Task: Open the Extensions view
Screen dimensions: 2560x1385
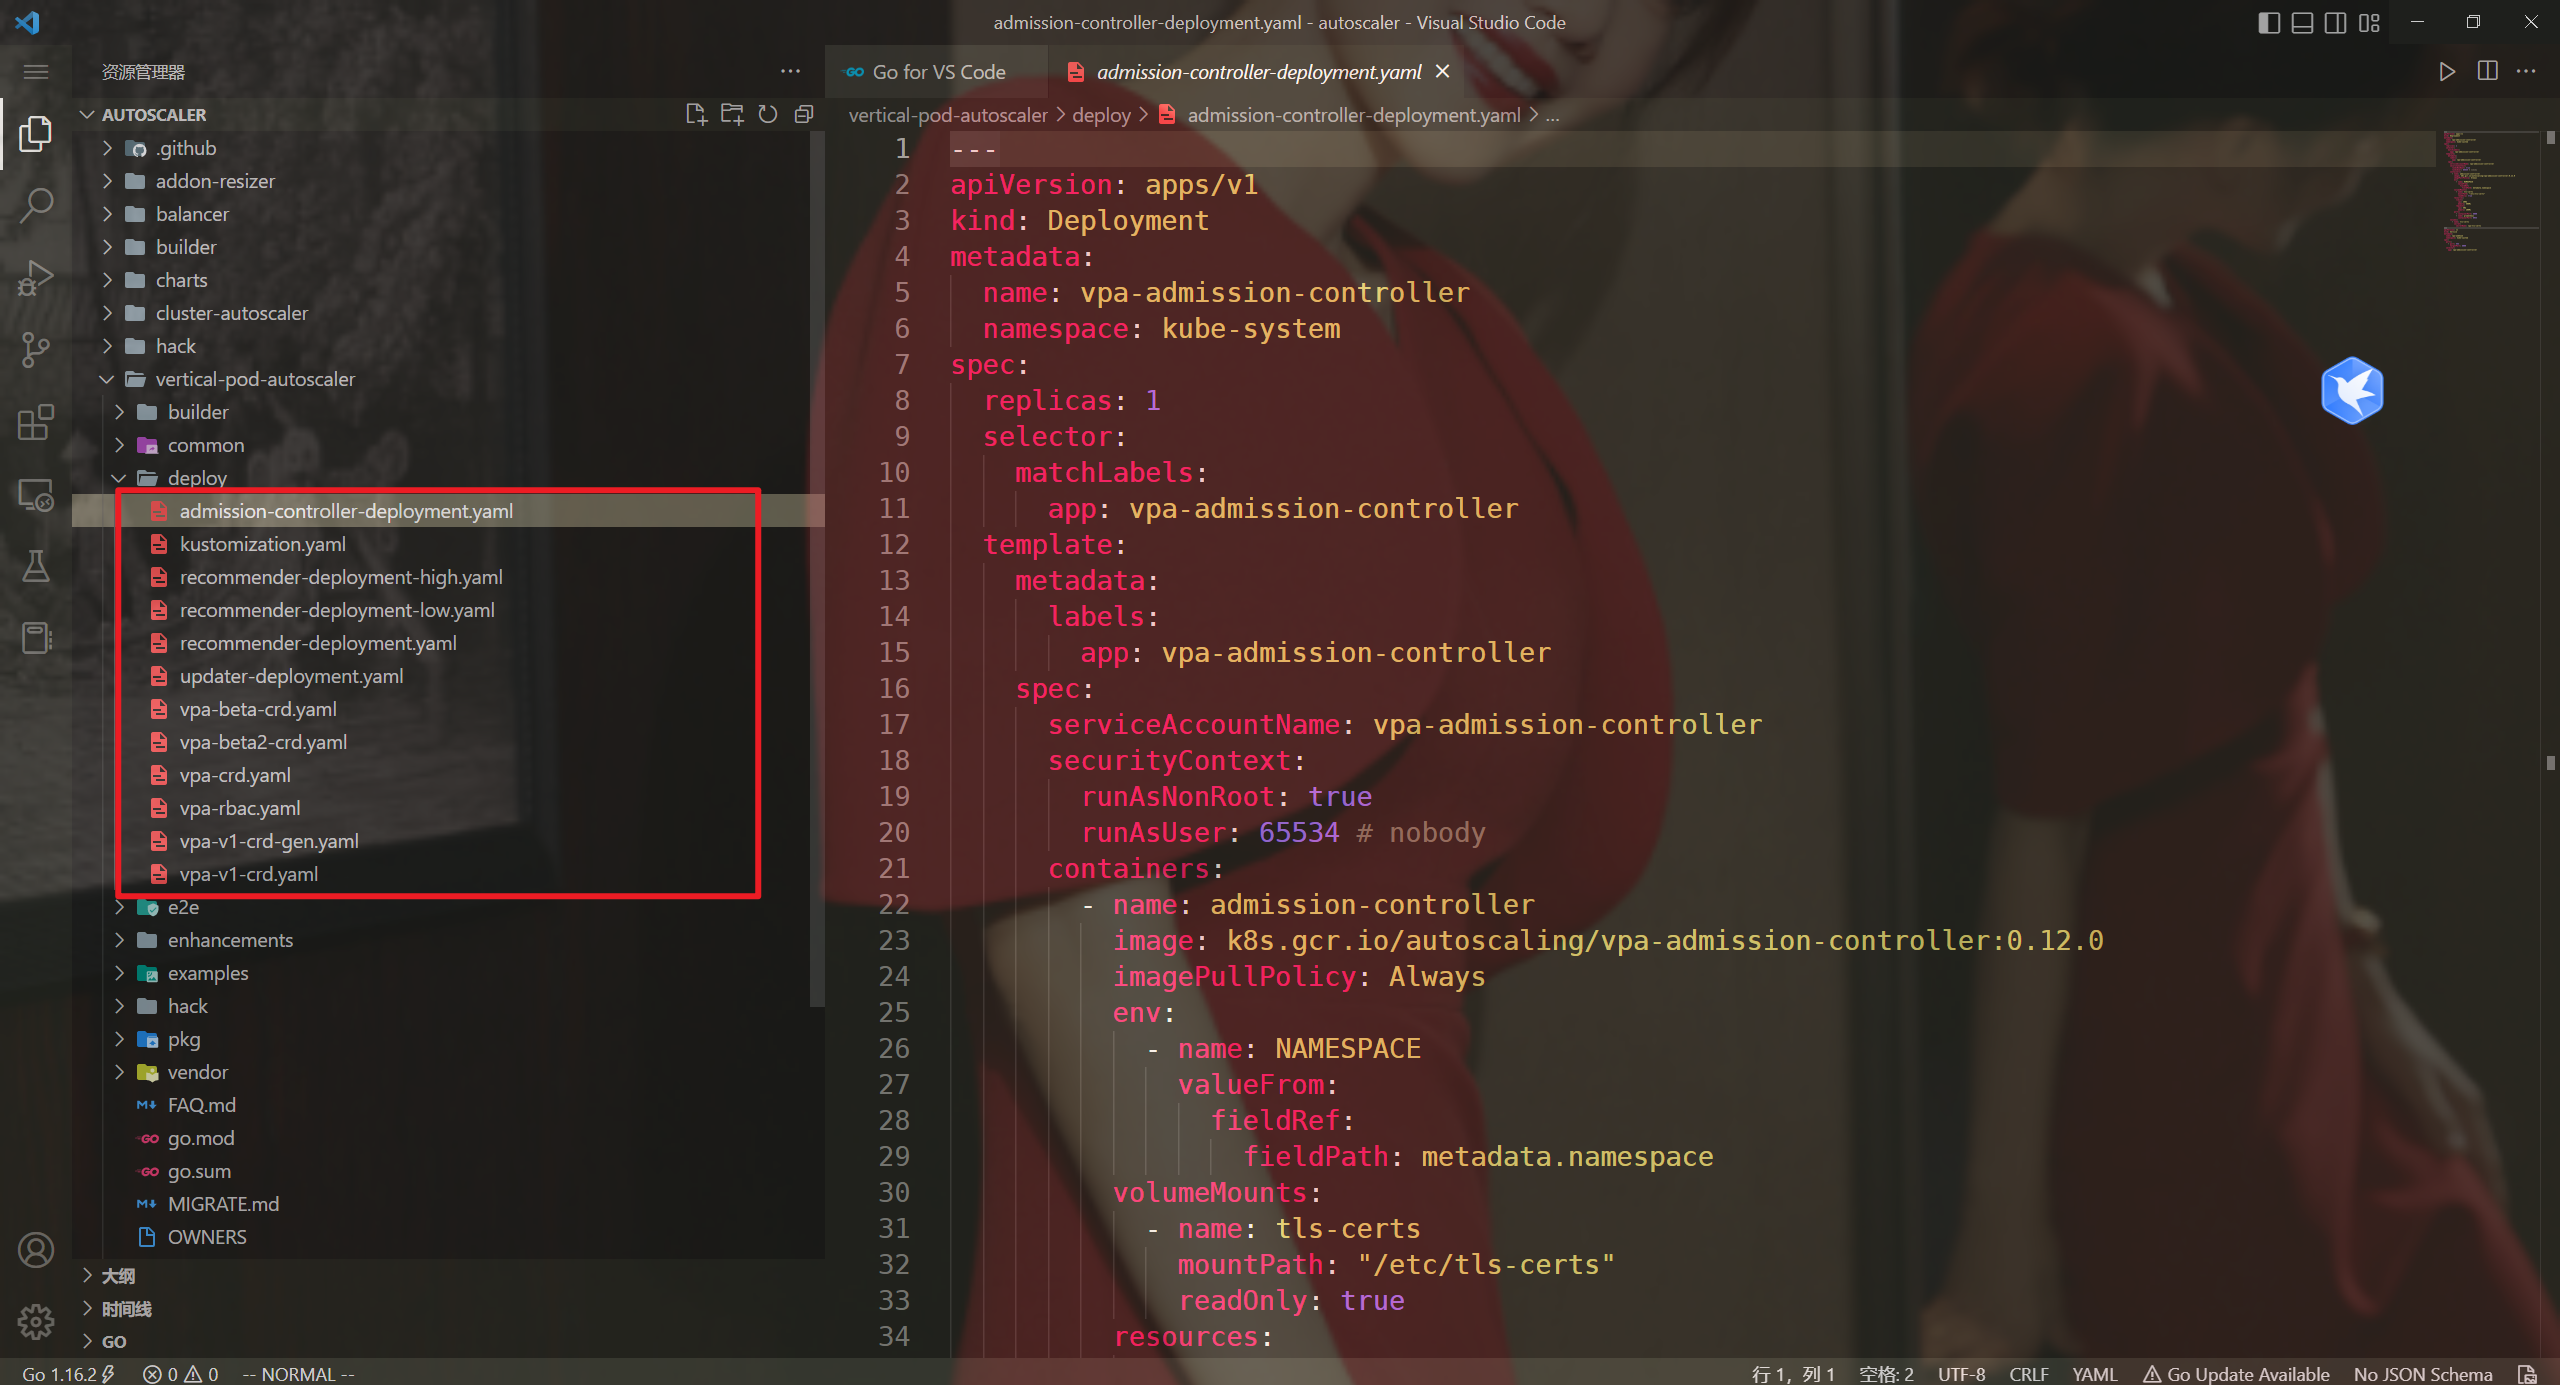Action: 36,422
